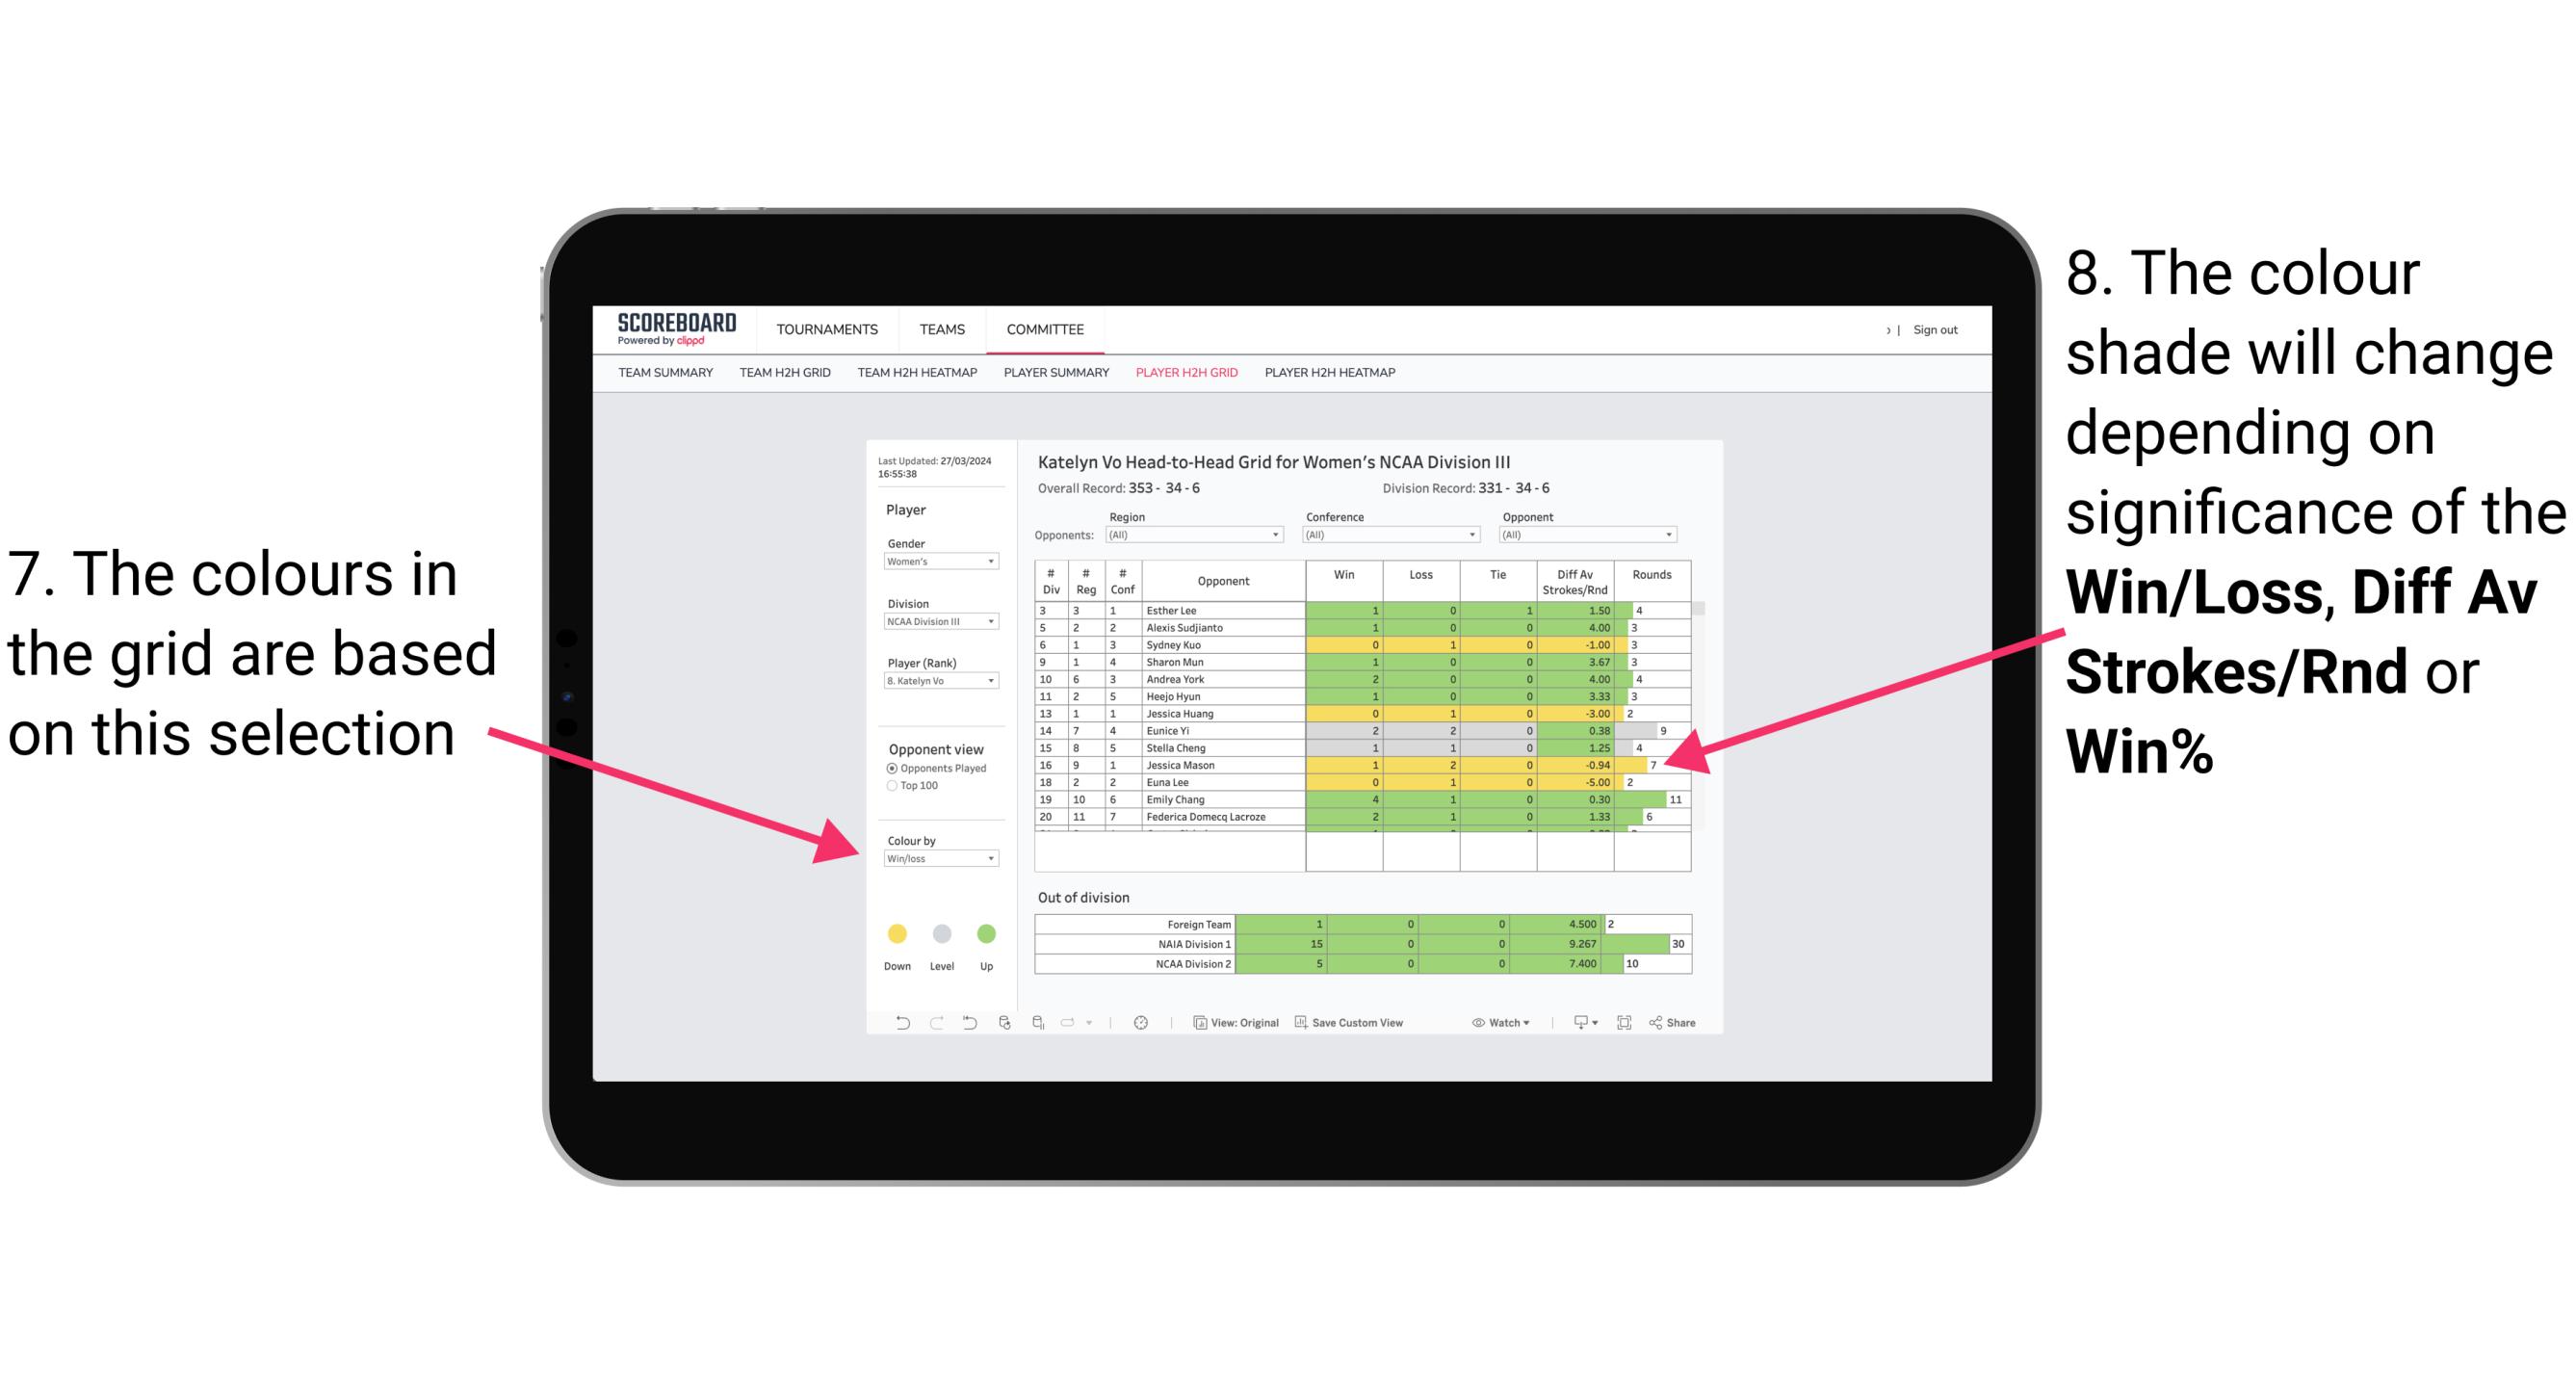Switch to the Player Summary tab
Screen dimensions: 2576x1386
1054,379
